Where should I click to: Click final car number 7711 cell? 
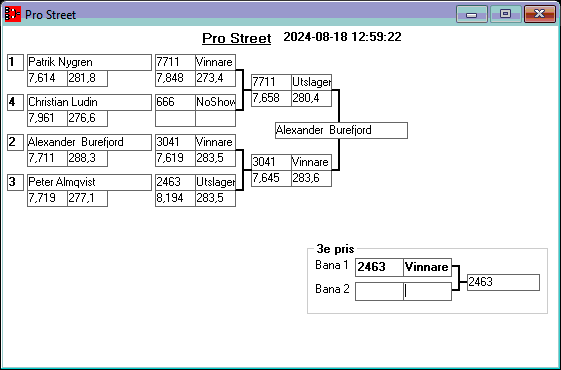tap(271, 82)
